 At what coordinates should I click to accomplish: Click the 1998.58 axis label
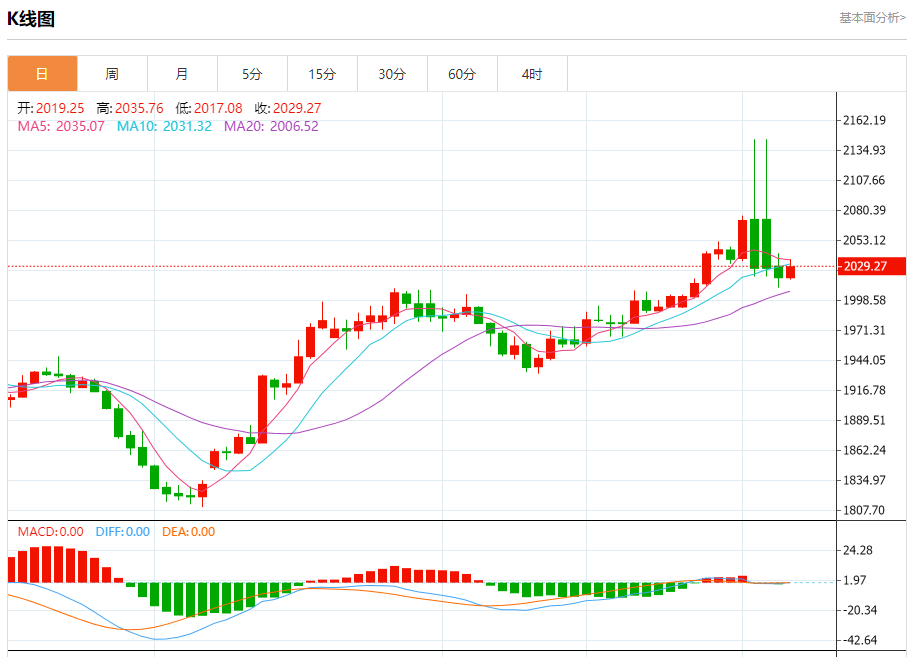pyautogui.click(x=864, y=300)
